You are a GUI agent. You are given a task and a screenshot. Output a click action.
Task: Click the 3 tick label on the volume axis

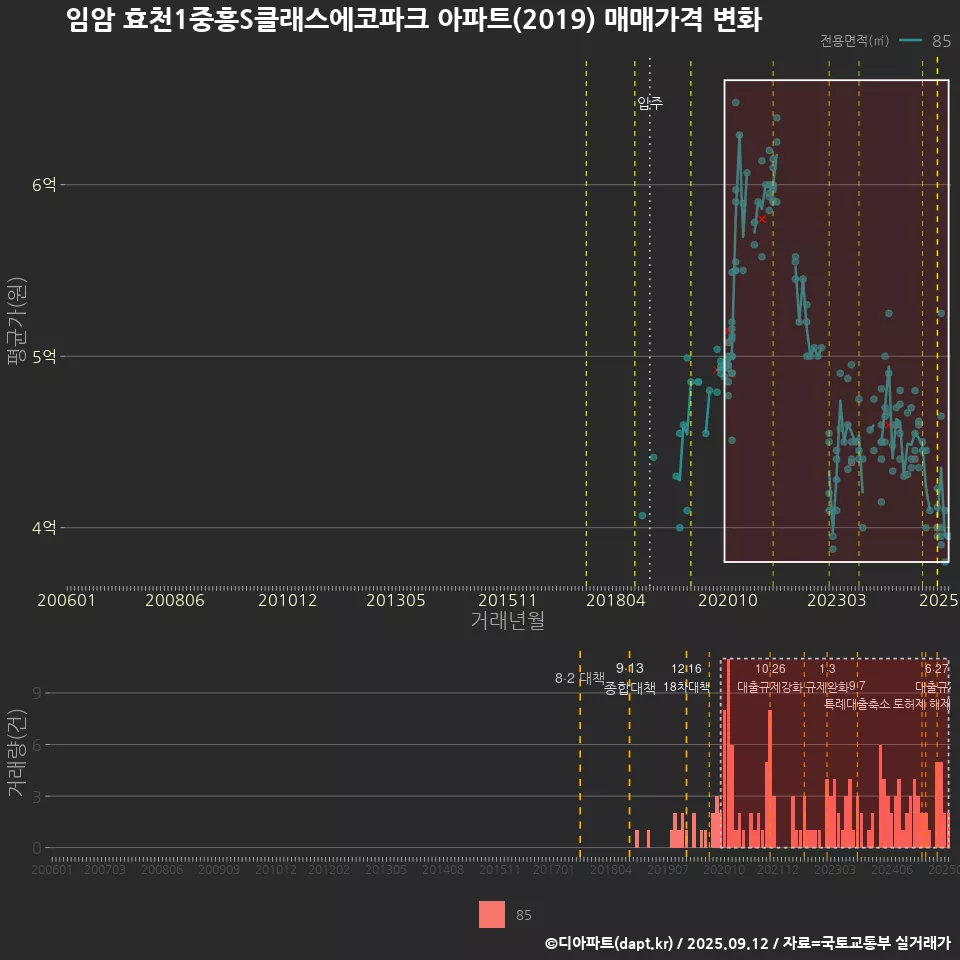tap(37, 797)
